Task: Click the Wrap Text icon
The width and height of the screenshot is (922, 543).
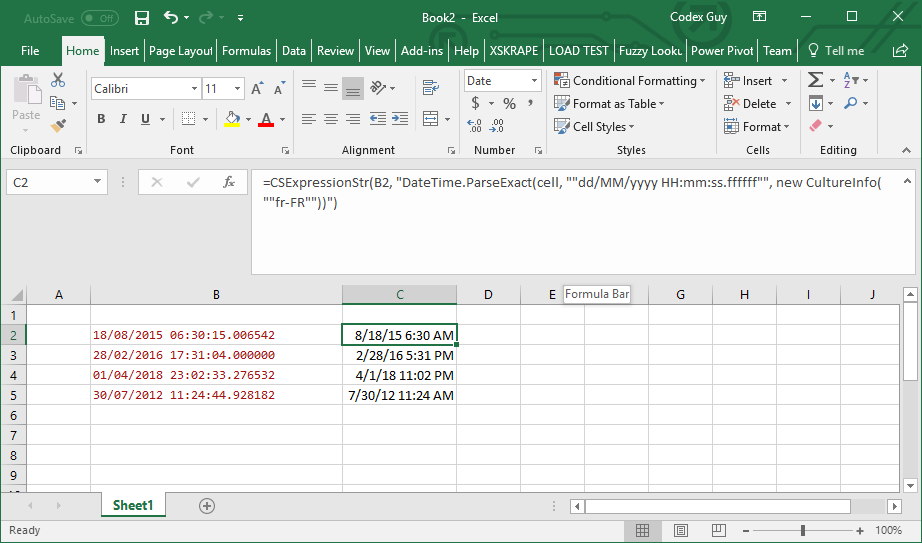Action: [x=431, y=88]
